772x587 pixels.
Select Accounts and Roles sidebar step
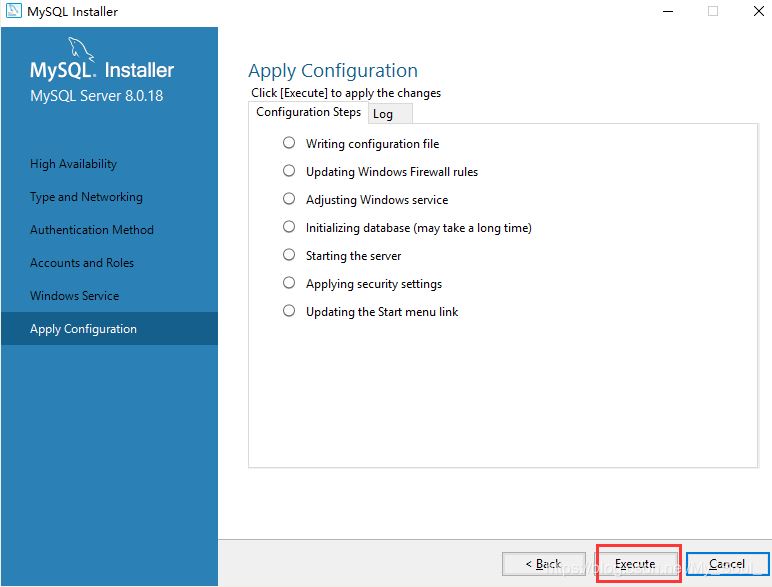pos(82,263)
